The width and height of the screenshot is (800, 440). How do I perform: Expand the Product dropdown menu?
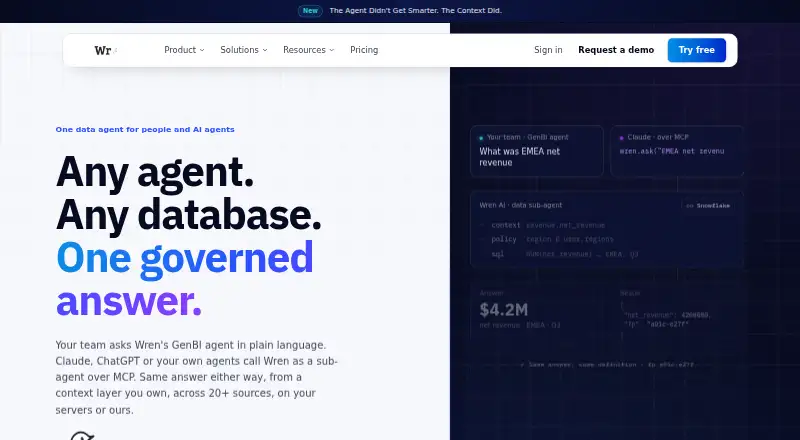pyautogui.click(x=184, y=50)
